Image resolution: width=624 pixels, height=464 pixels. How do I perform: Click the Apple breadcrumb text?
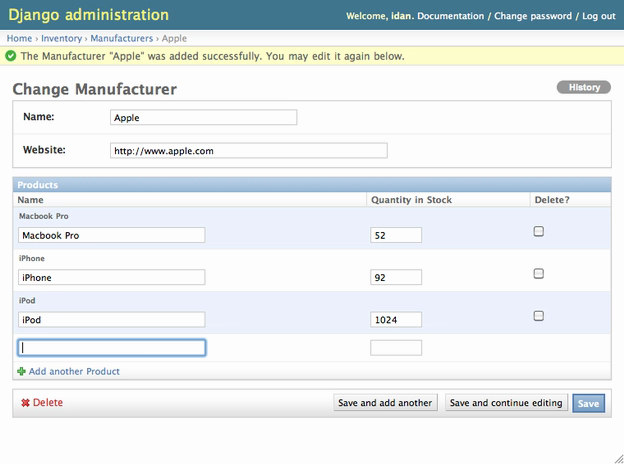174,38
